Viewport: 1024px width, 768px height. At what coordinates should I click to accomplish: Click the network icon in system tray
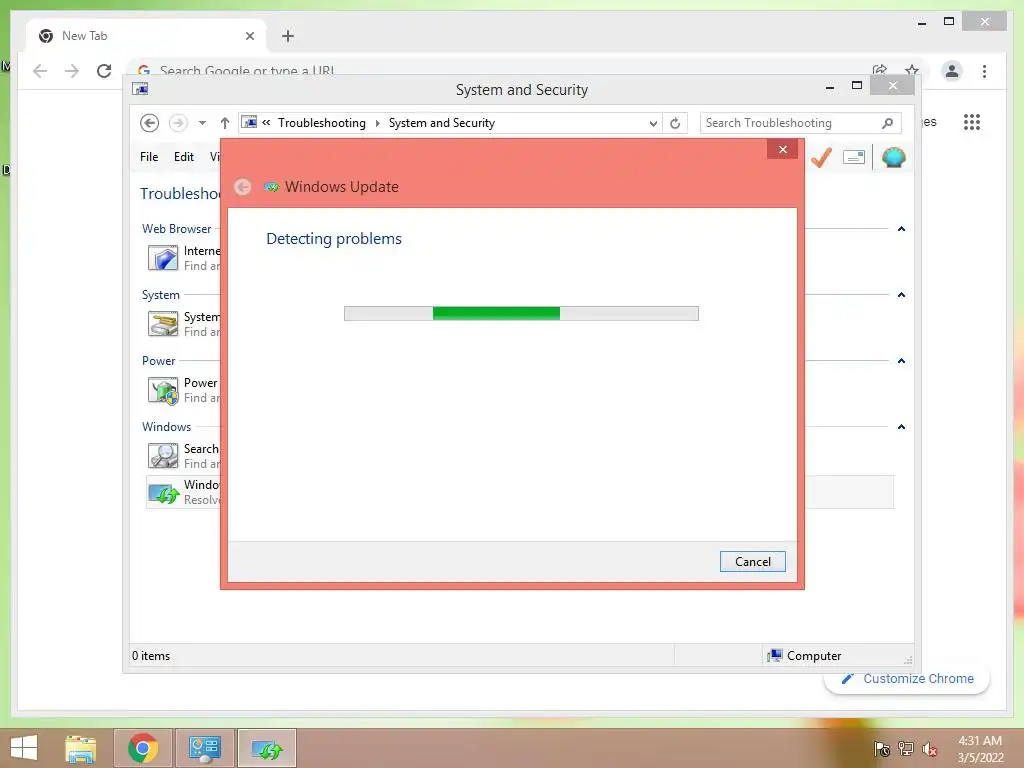coord(906,749)
